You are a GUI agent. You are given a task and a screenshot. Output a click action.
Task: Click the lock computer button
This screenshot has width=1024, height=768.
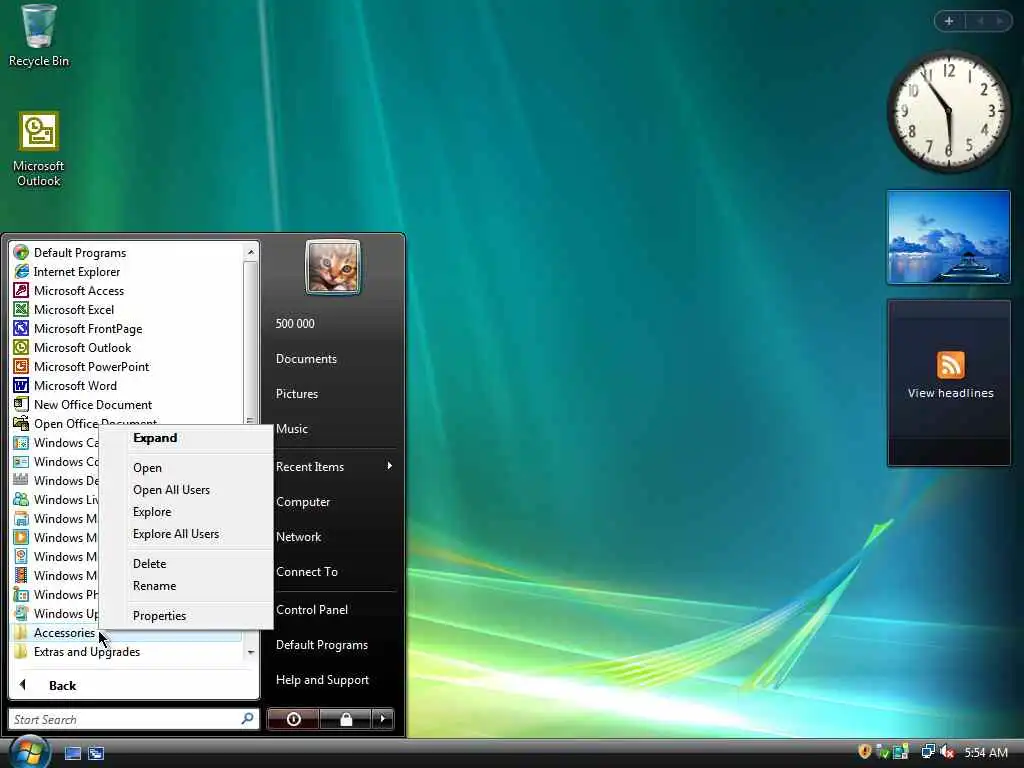pos(345,719)
